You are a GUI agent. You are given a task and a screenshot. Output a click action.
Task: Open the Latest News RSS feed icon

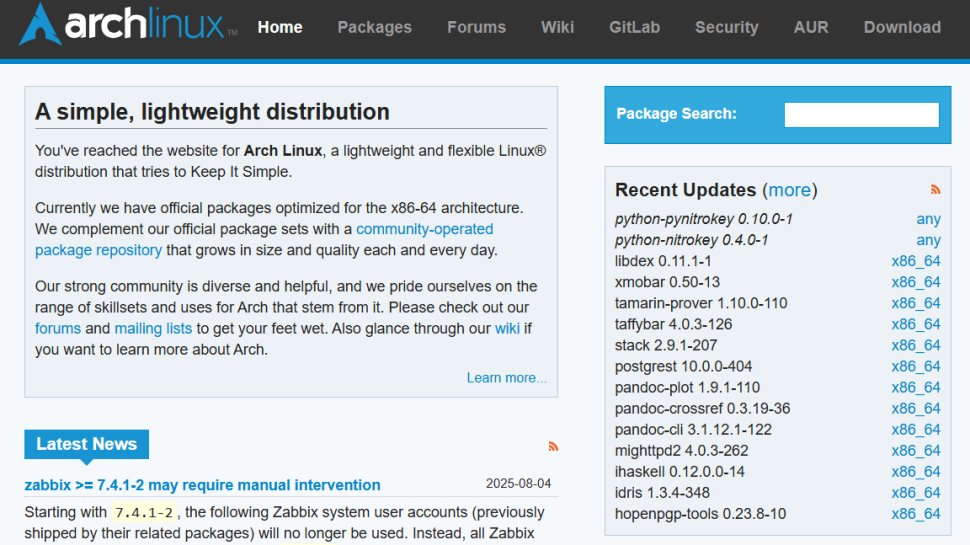(x=553, y=446)
